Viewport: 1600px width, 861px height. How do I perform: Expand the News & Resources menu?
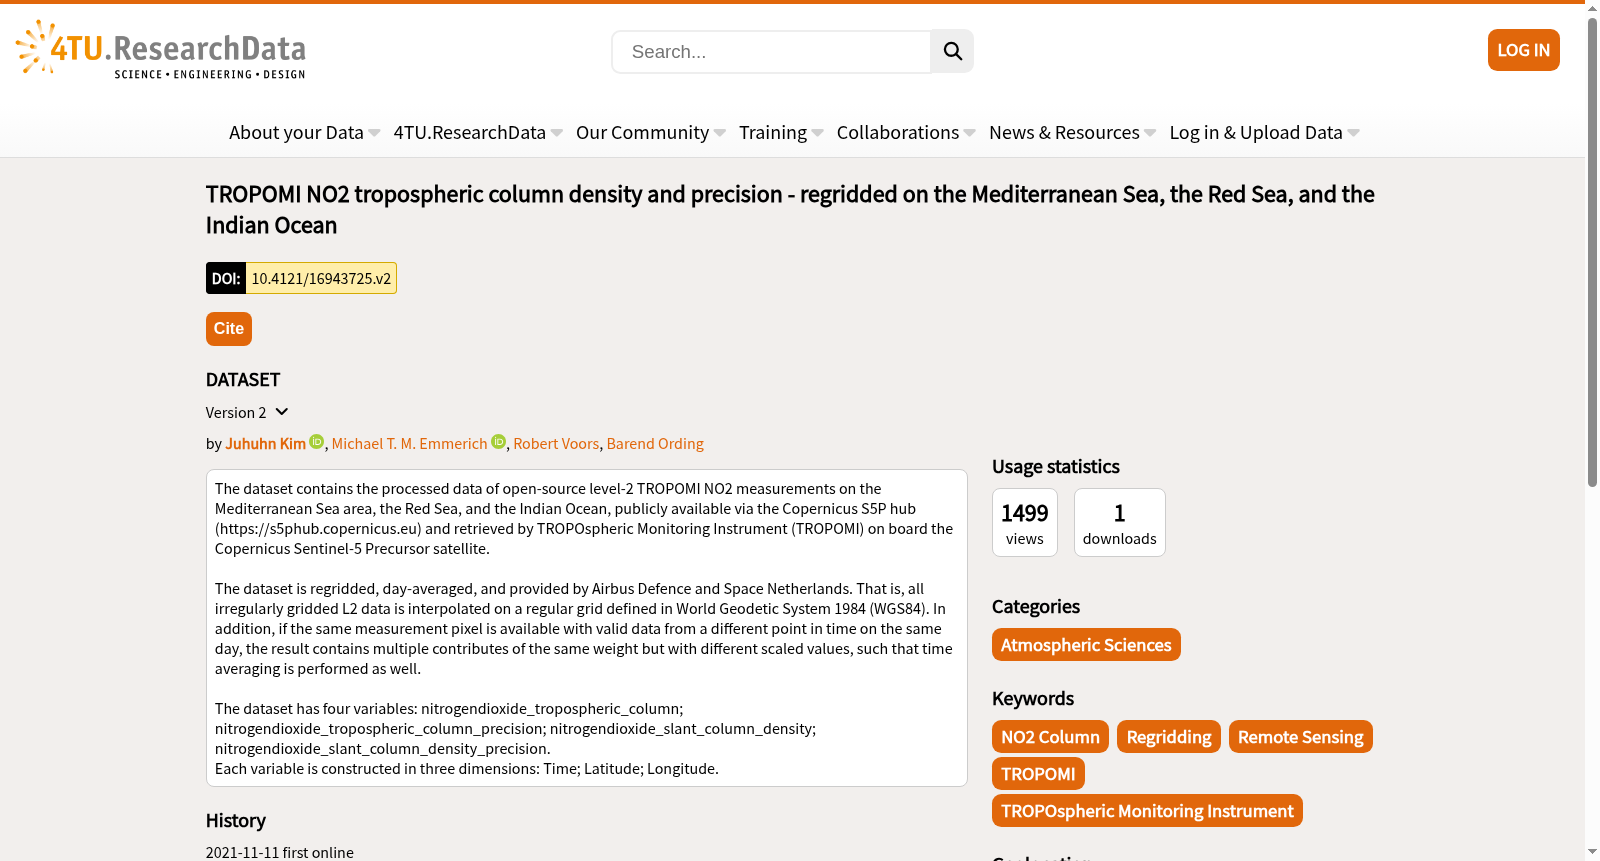[1072, 132]
